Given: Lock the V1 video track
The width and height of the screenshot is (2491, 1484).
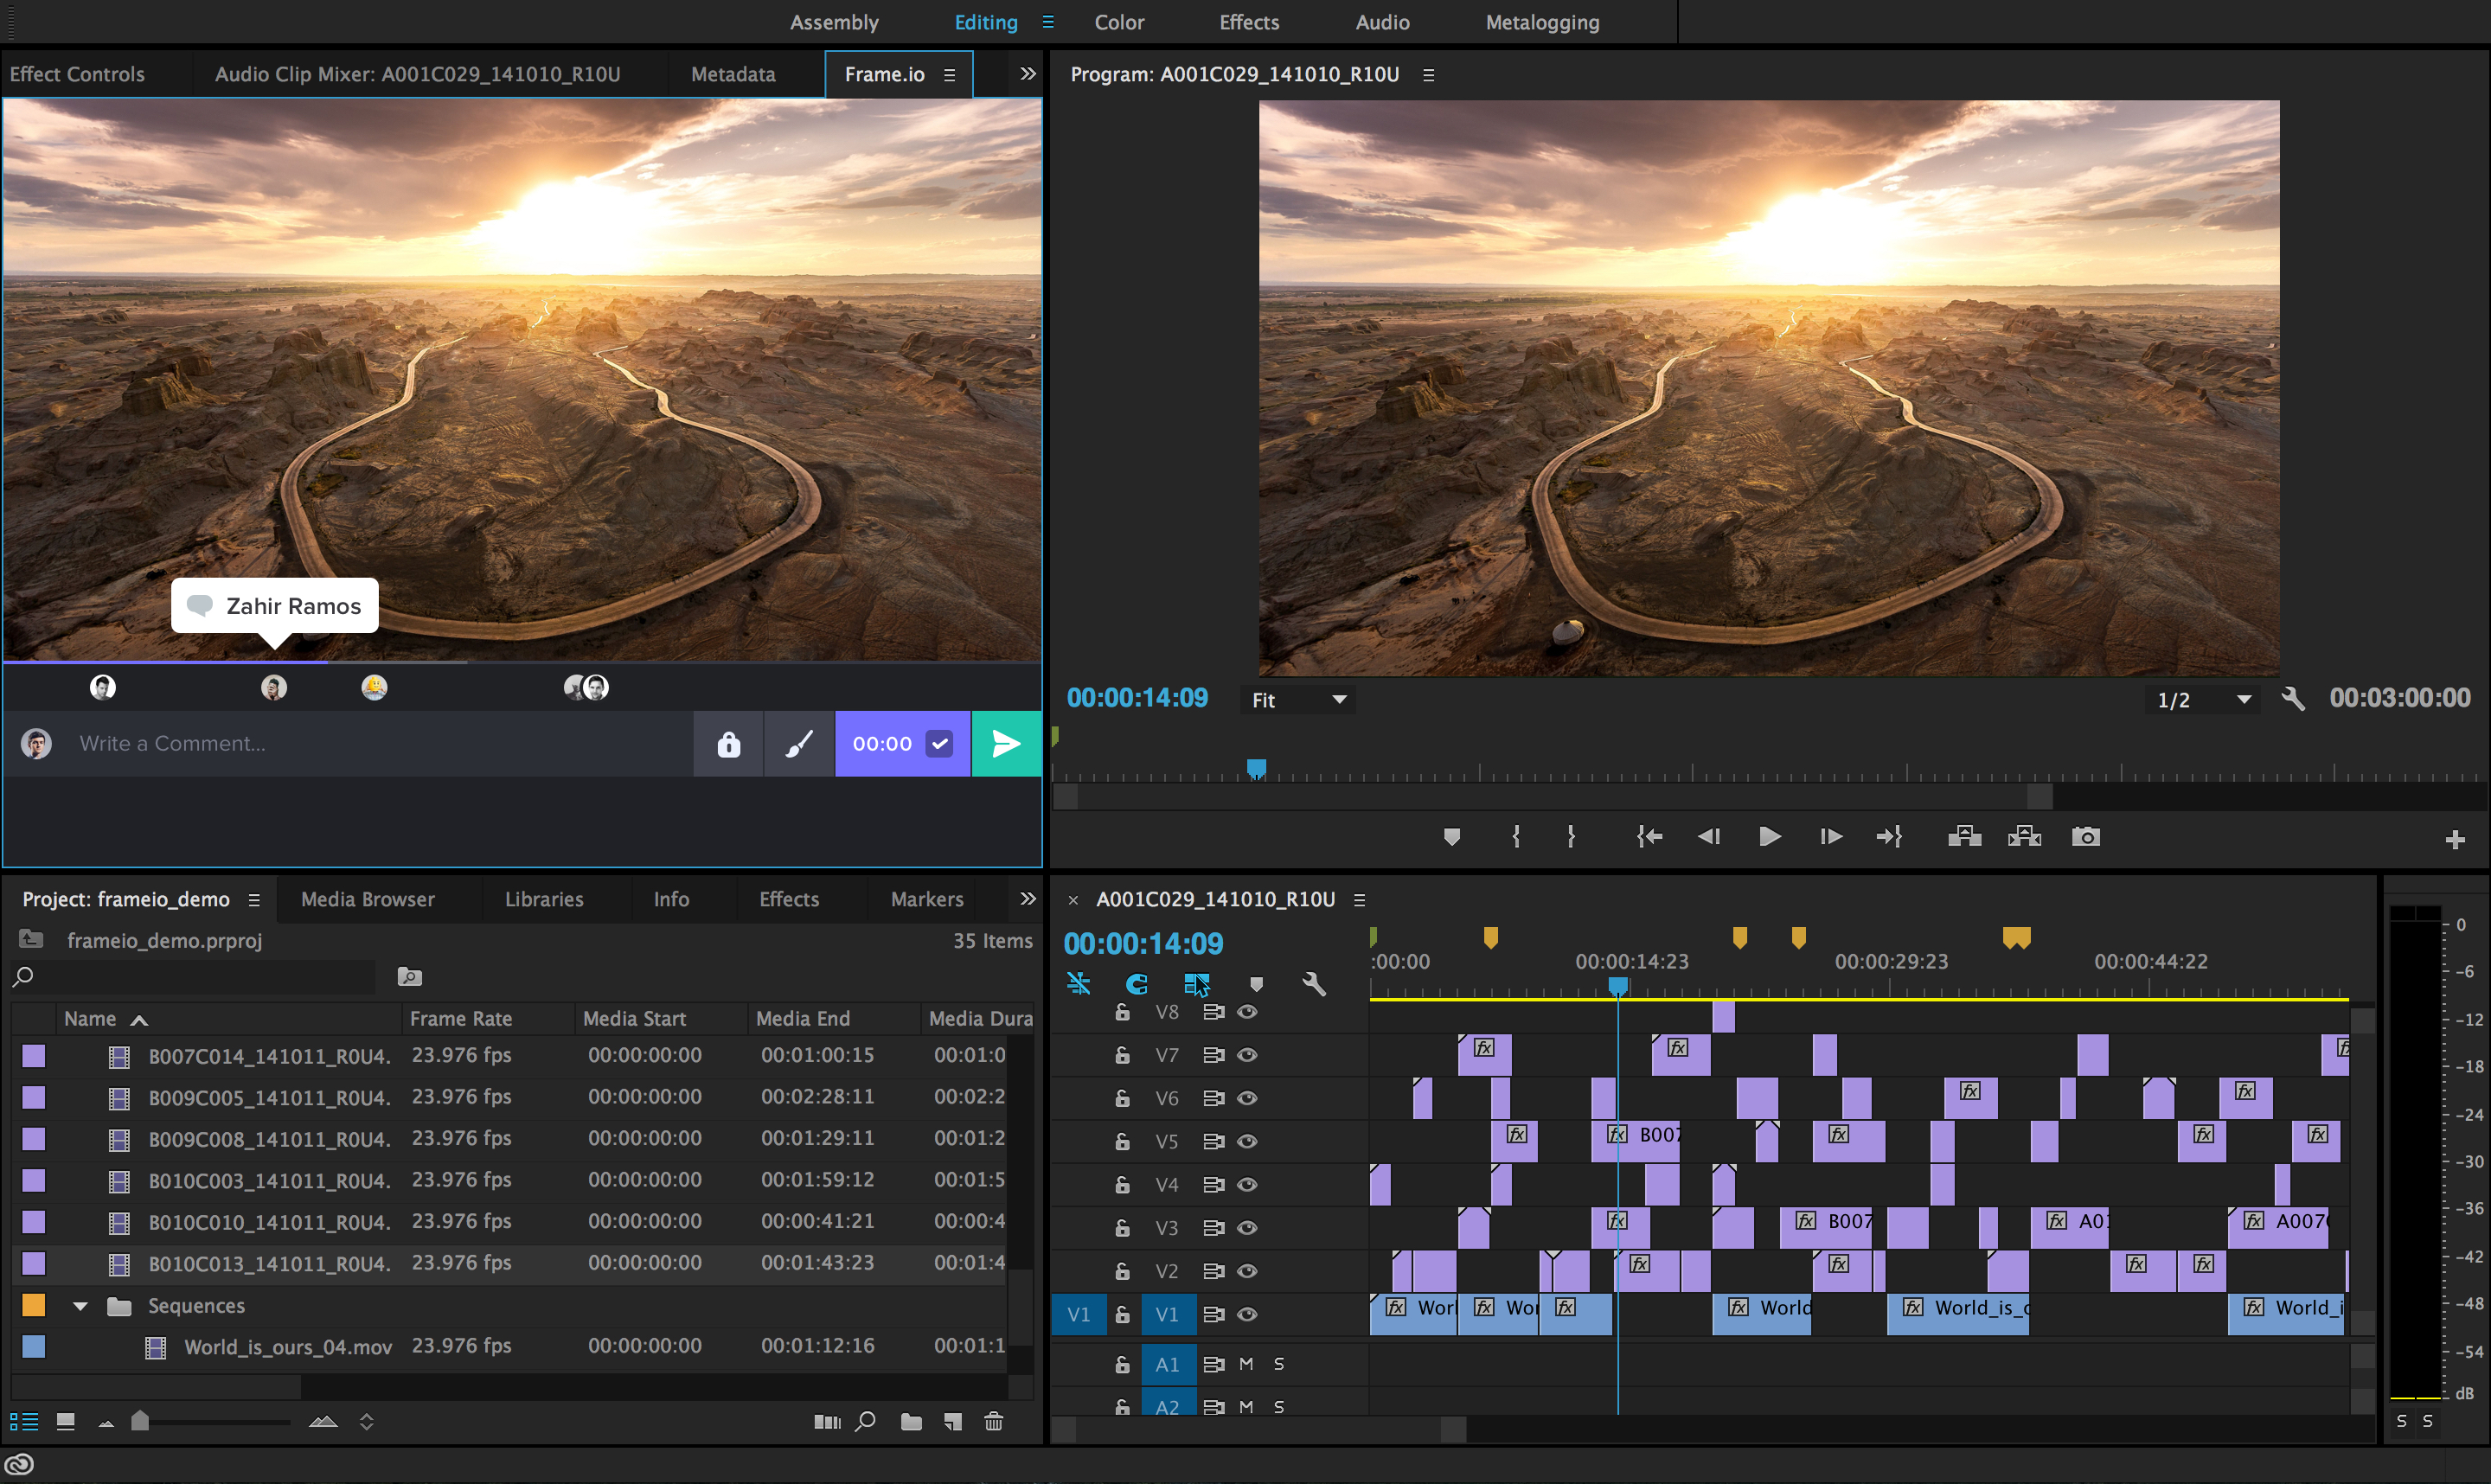Looking at the screenshot, I should 1123,1314.
